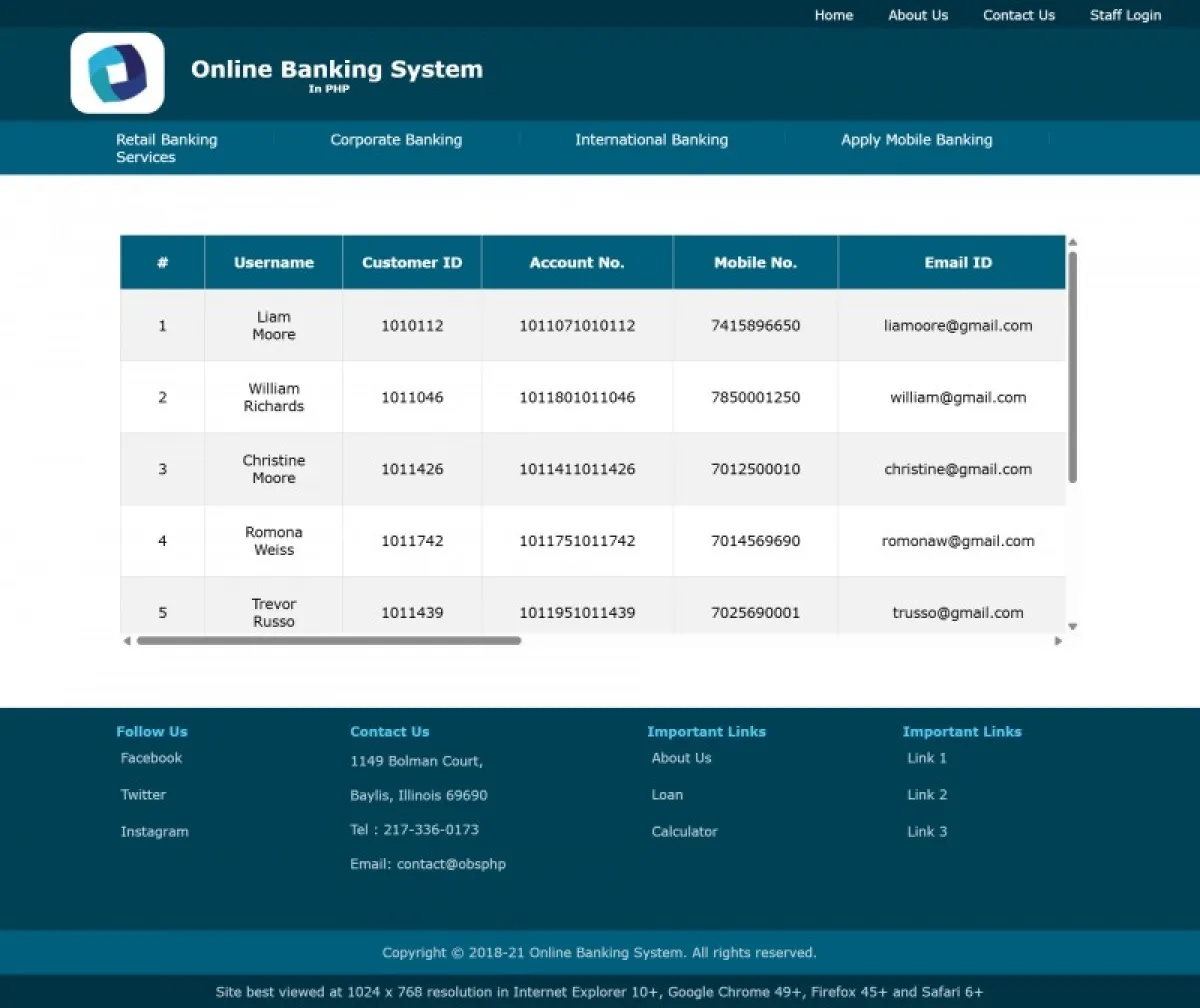Click the table's scroll right arrow
Screen dimensions: 1200x1008
click(1058, 641)
